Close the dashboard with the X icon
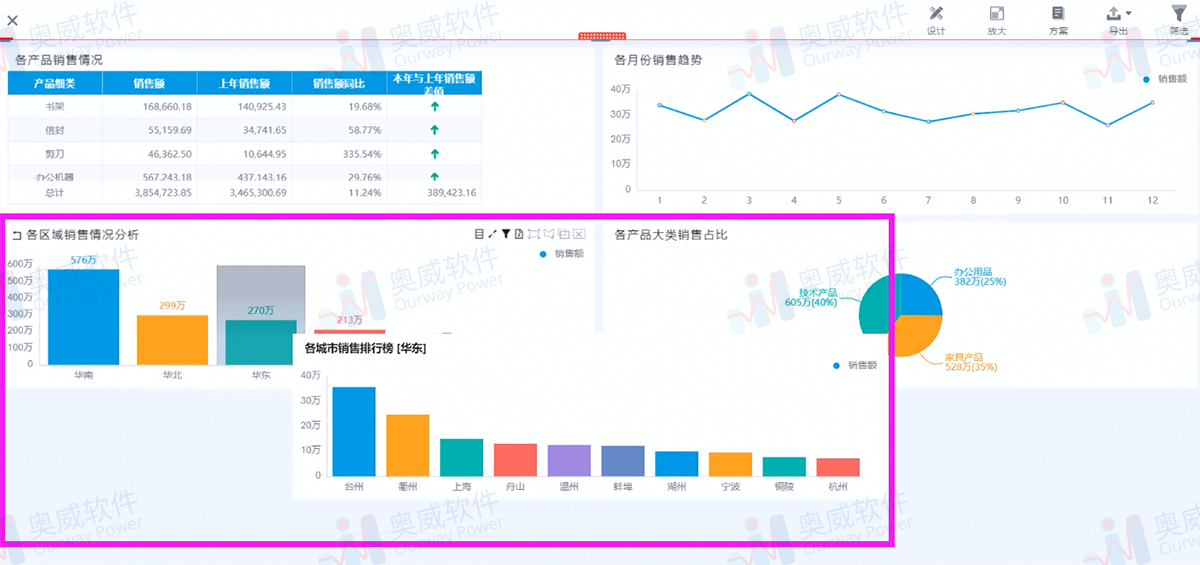 tap(12, 19)
